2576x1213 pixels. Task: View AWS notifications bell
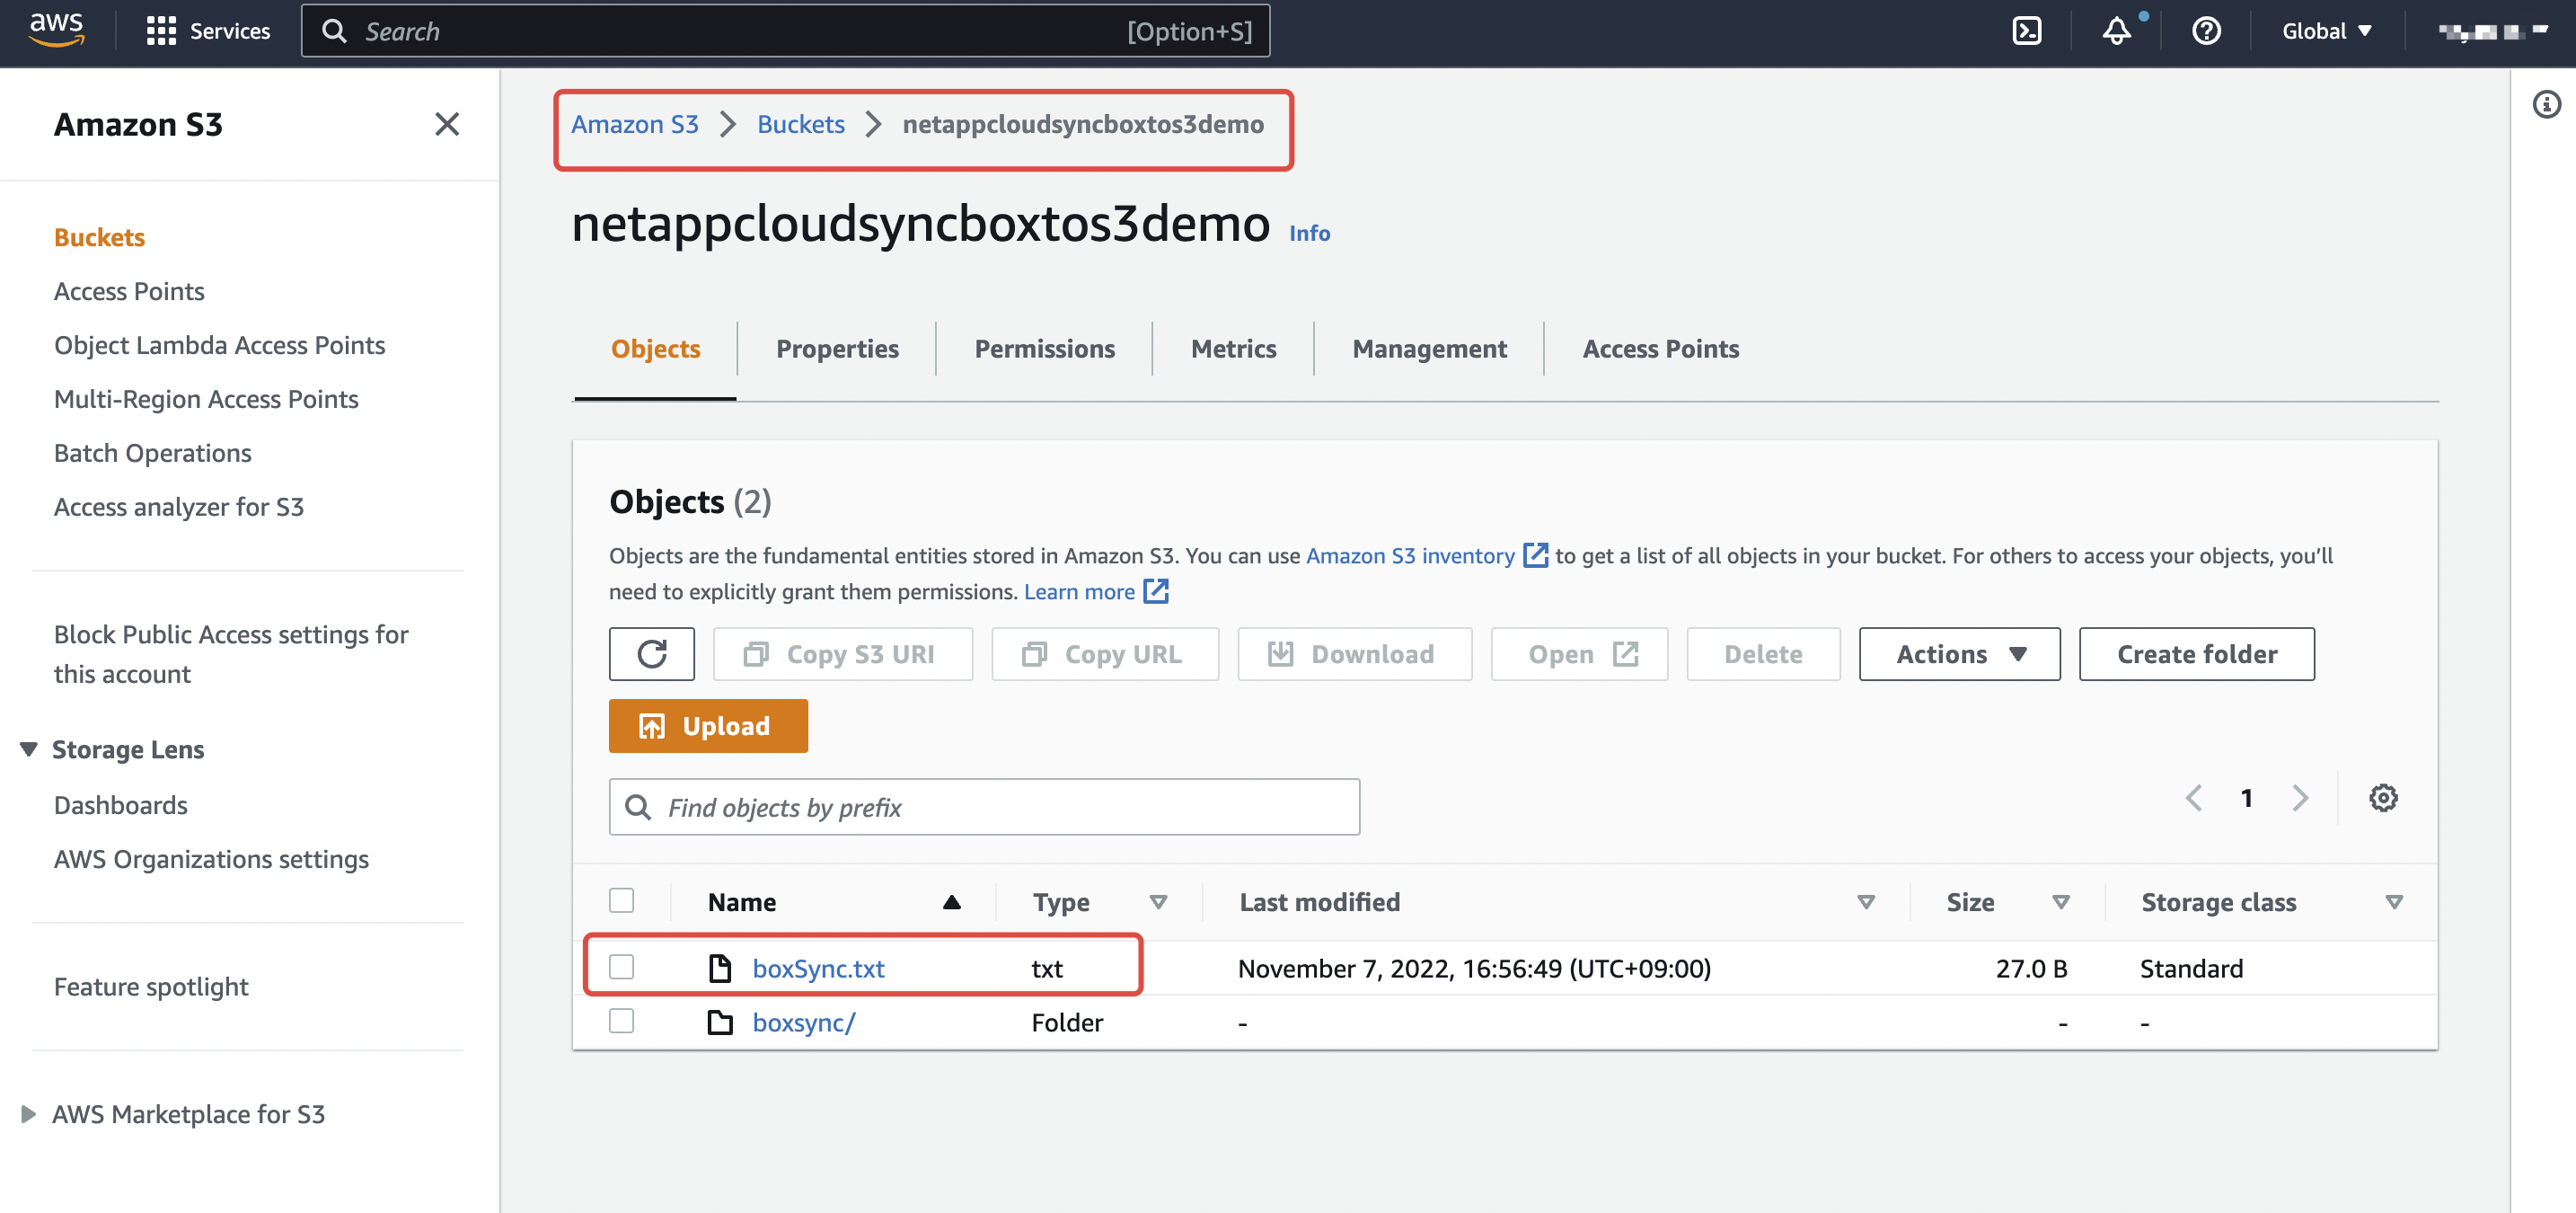(2116, 31)
